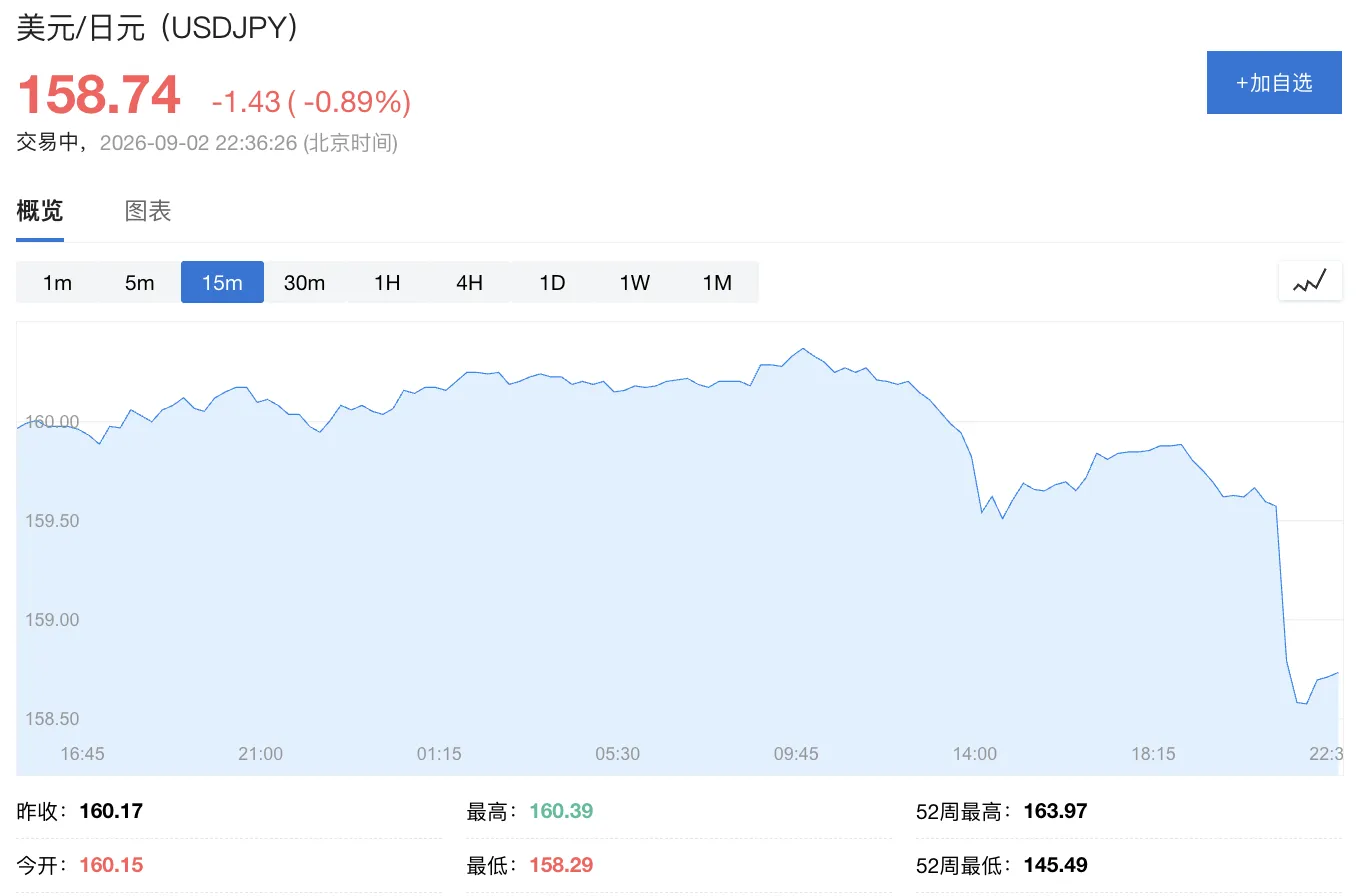Click the +加自选 button
The width and height of the screenshot is (1368, 896).
click(1274, 82)
